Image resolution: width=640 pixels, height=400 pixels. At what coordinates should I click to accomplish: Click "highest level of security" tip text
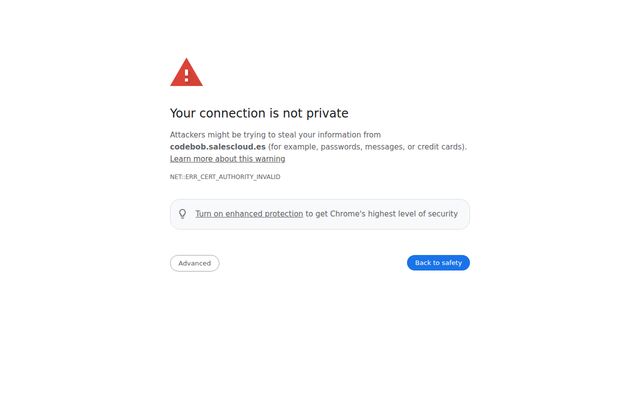pyautogui.click(x=414, y=214)
